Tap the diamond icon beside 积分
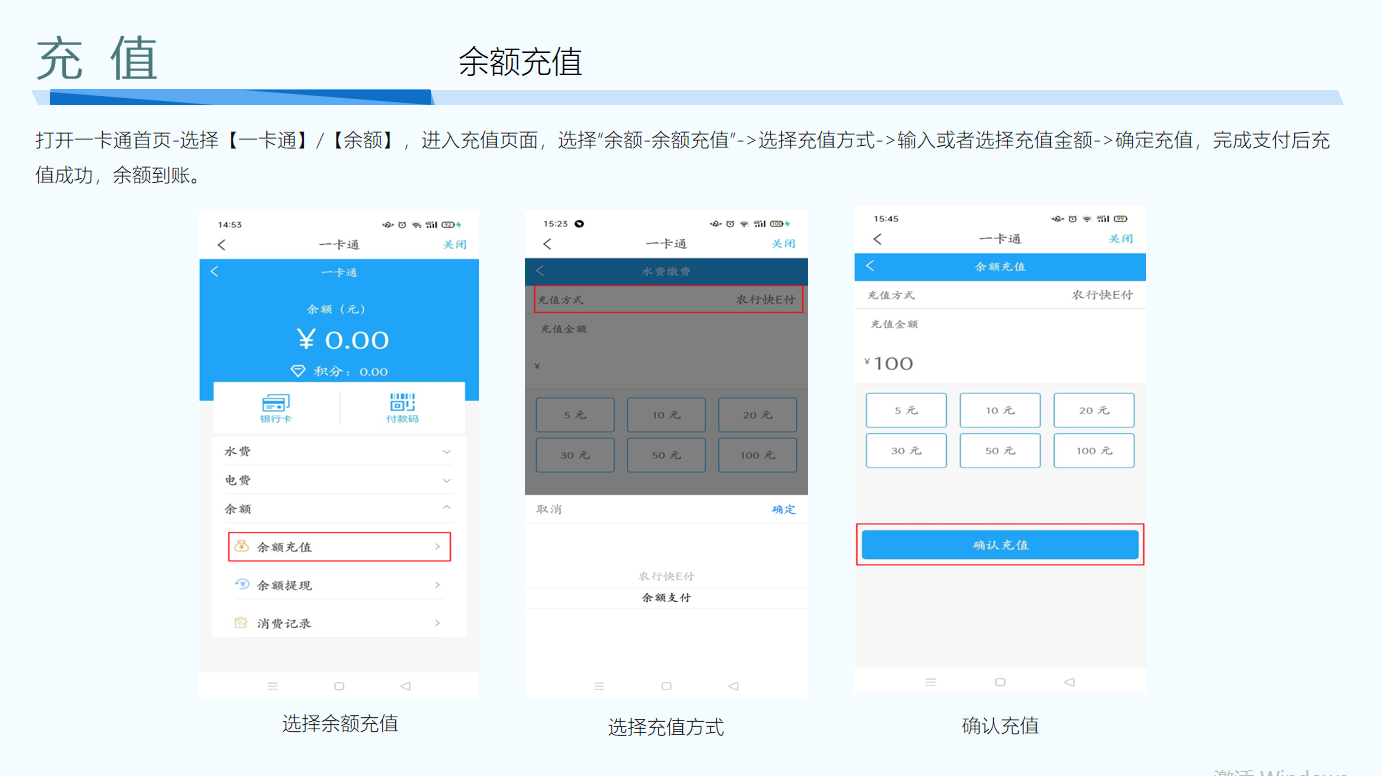 [298, 371]
